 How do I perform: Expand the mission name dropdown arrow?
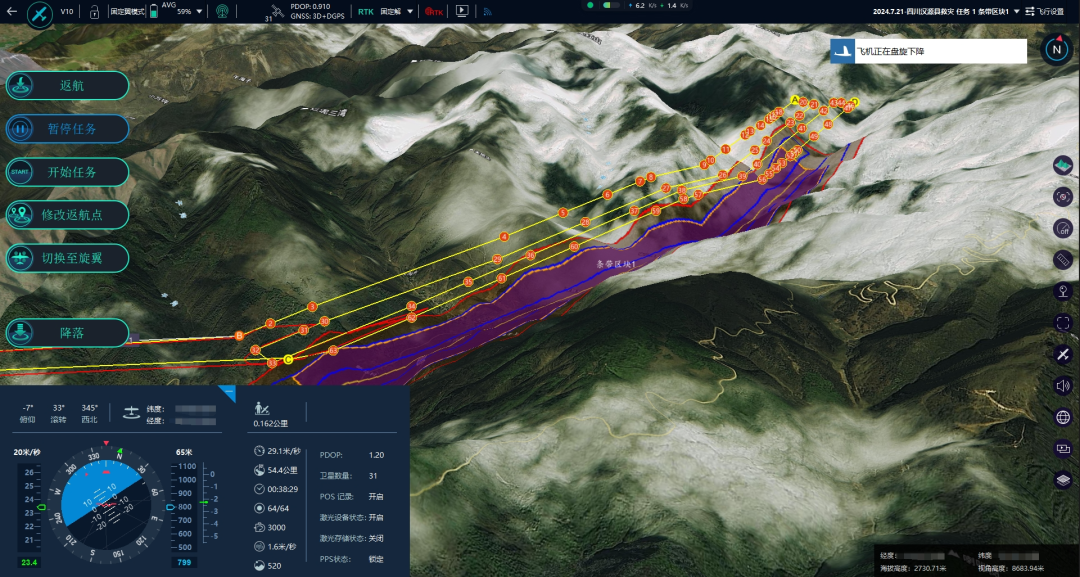pyautogui.click(x=1016, y=11)
